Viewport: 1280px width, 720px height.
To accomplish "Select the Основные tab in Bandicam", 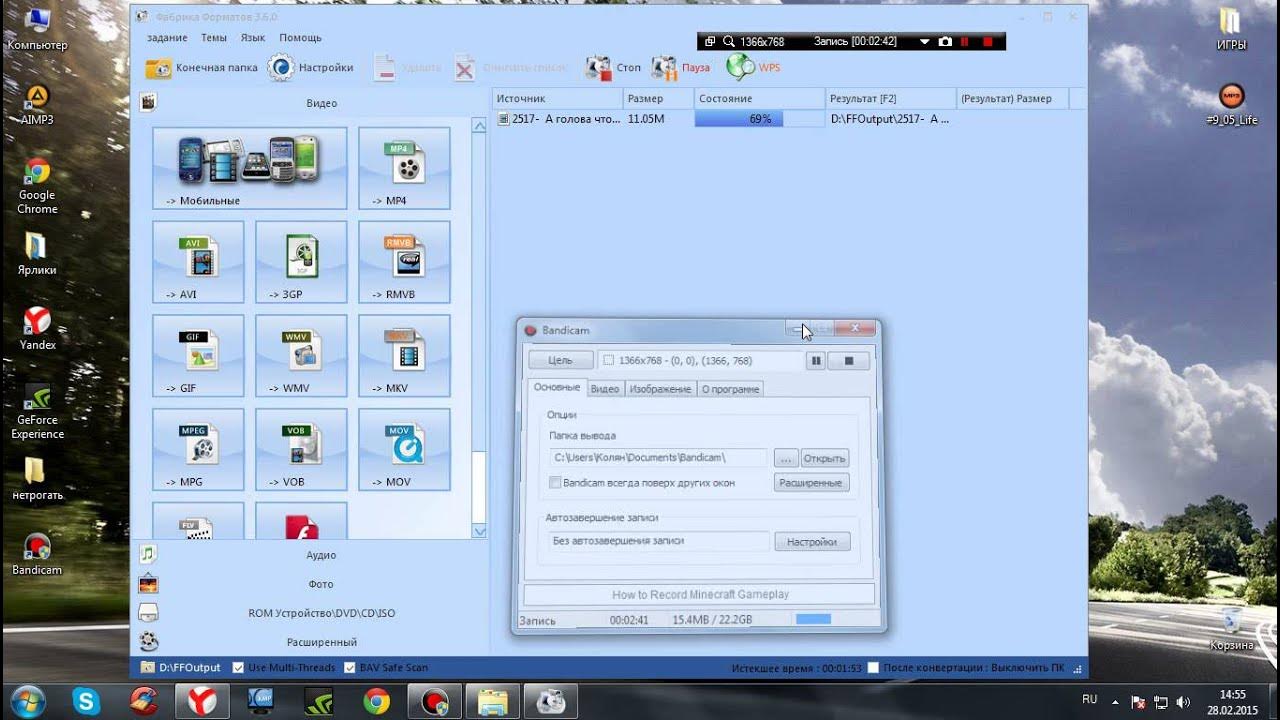I will point(556,387).
